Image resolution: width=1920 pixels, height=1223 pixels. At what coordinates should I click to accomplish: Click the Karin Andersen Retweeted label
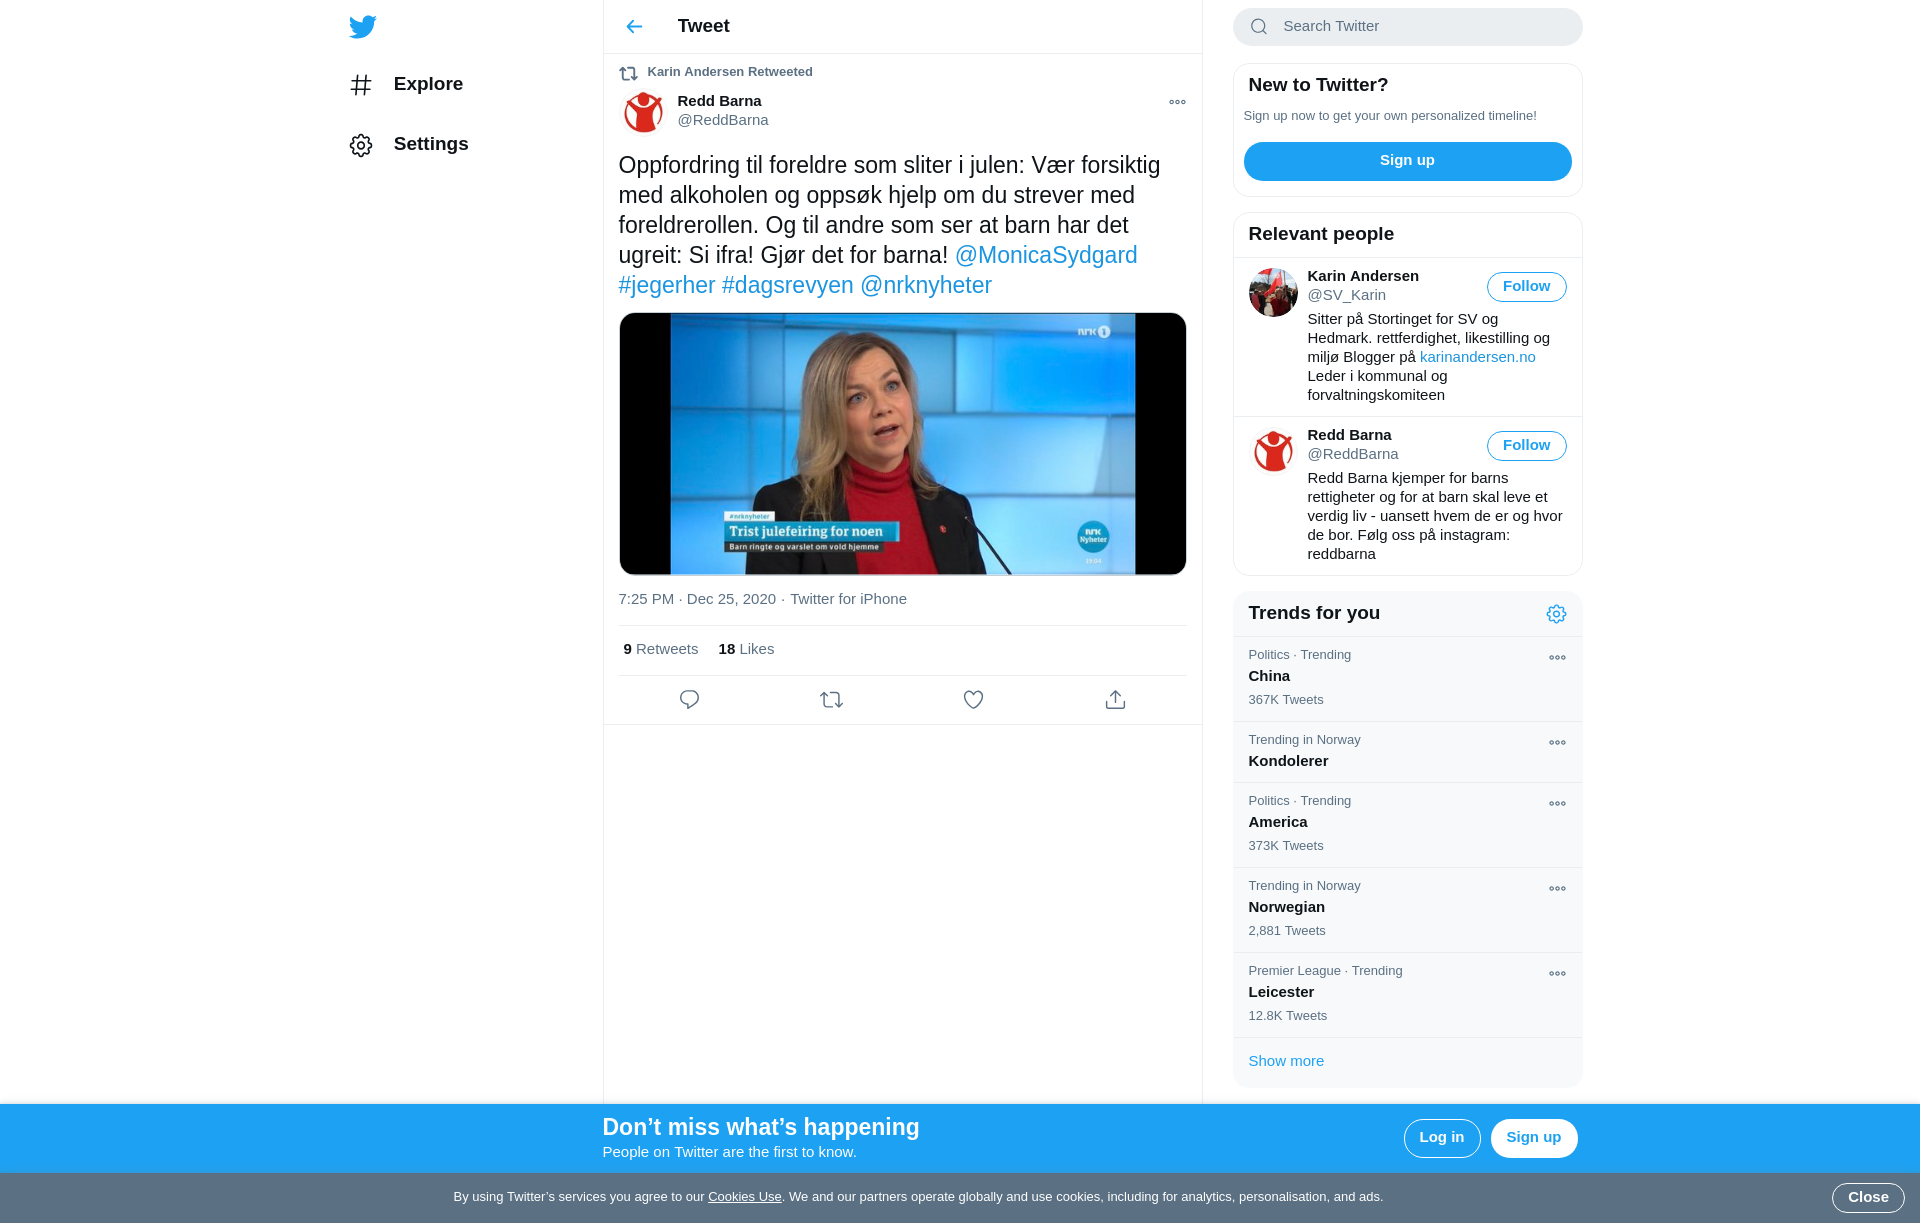click(730, 72)
